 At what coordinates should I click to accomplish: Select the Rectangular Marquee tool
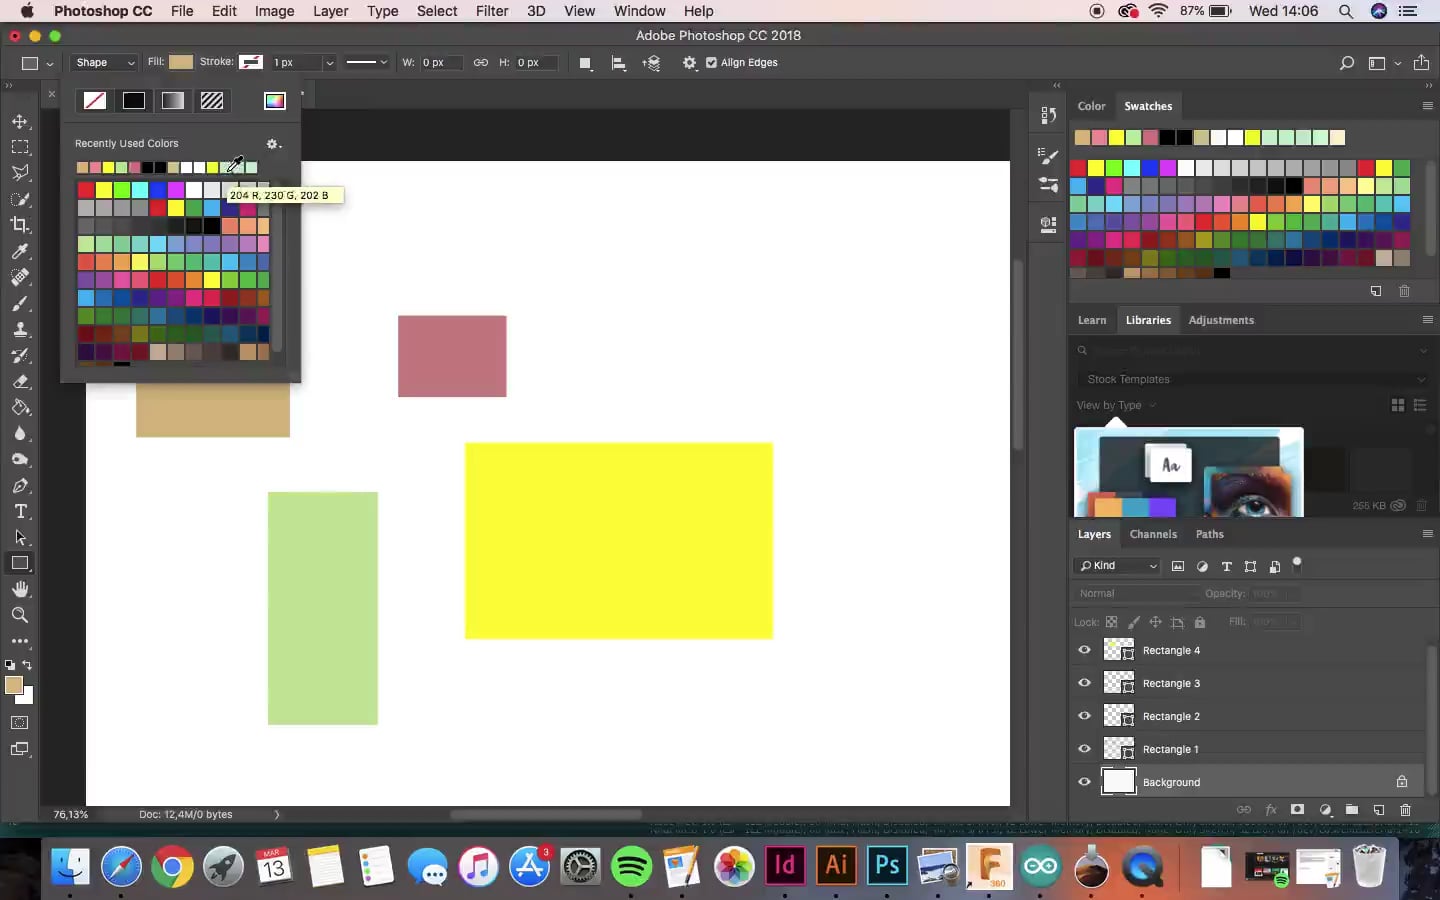(x=20, y=147)
